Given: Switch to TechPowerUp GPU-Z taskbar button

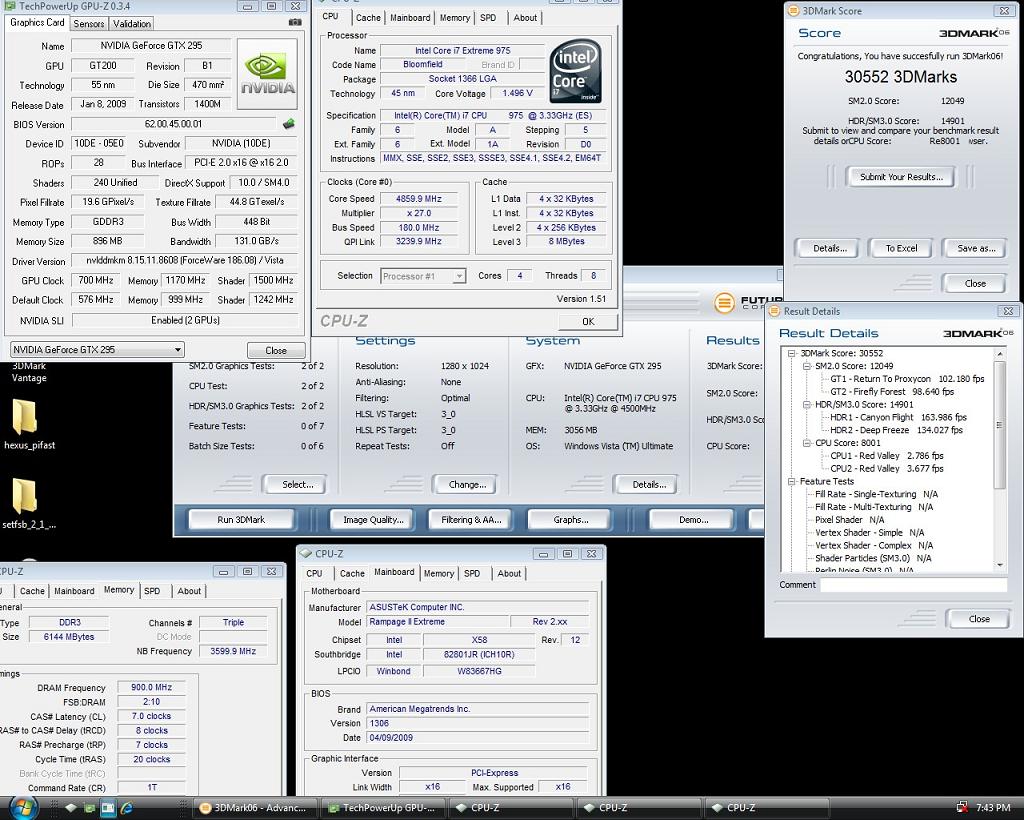Looking at the screenshot, I should point(385,808).
